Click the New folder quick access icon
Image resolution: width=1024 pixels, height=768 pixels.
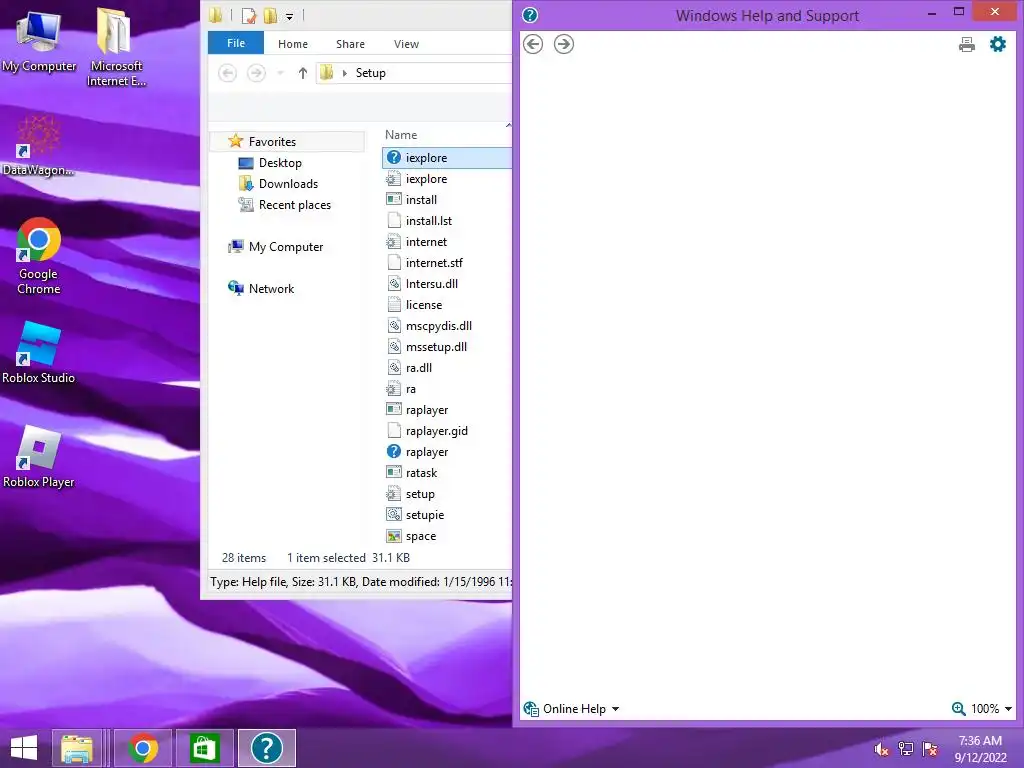(270, 16)
